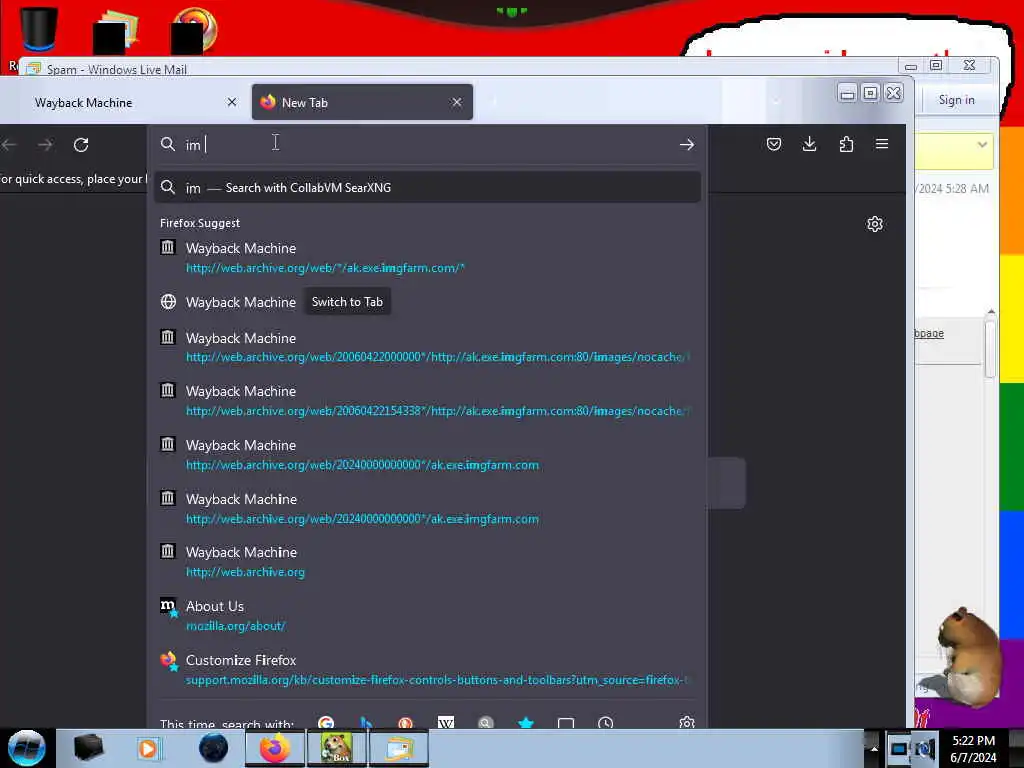The width and height of the screenshot is (1024, 768).
Task: Click the Spam - Windows Live Mail title bar
Action: pyautogui.click(x=457, y=68)
